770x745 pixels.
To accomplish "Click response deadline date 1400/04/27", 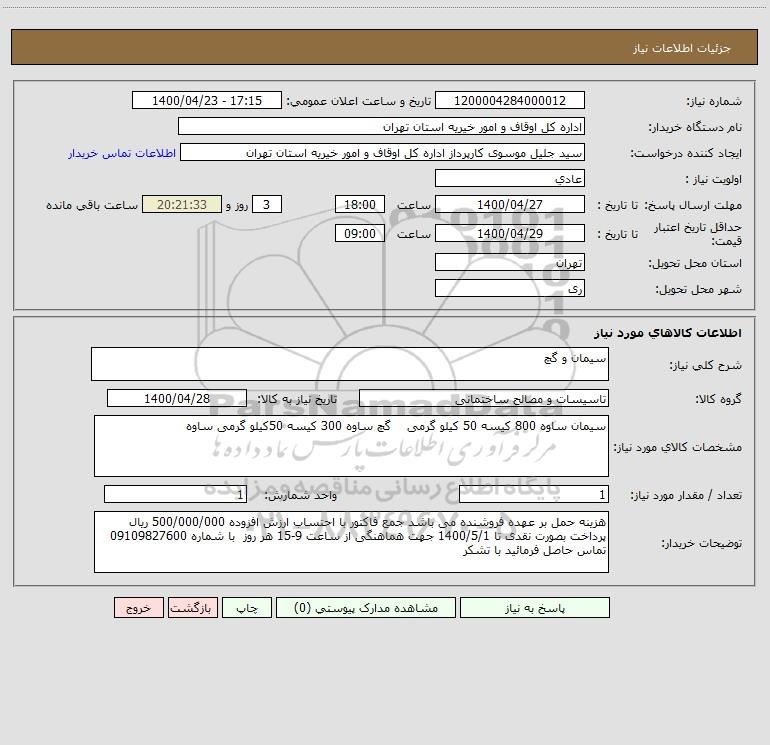I will (x=510, y=204).
